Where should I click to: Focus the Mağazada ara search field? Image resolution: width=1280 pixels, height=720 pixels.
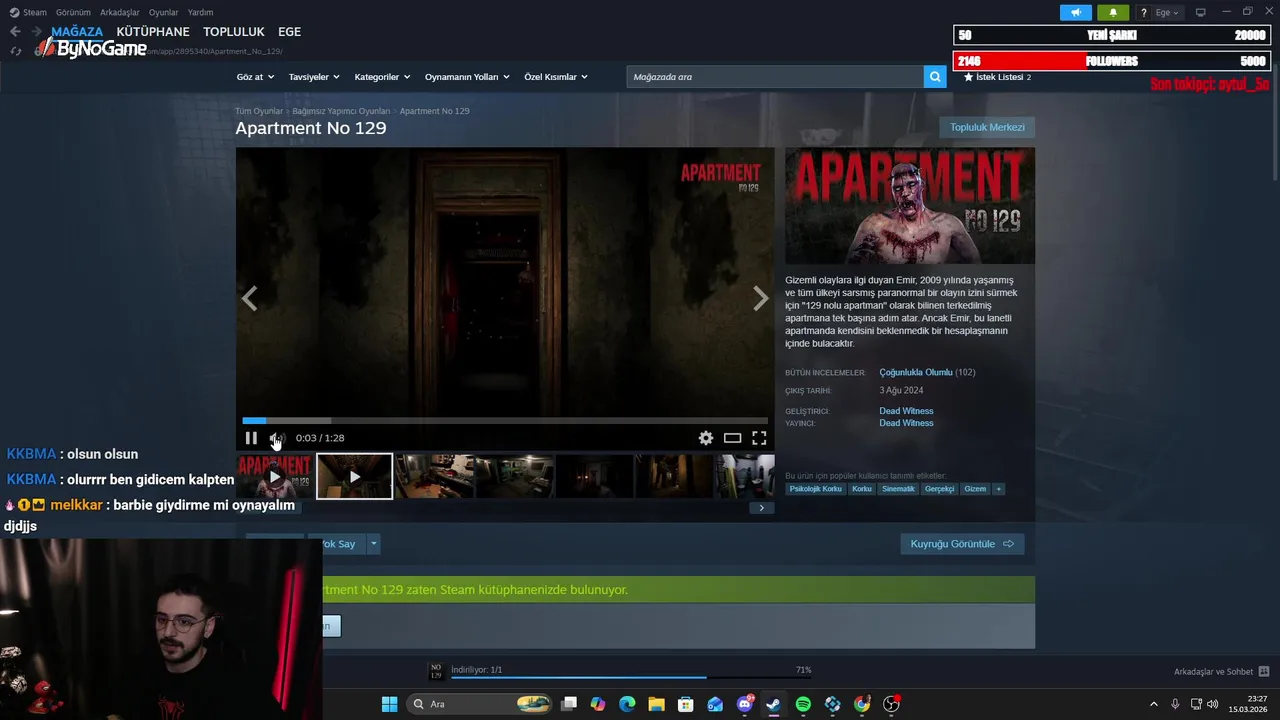775,77
